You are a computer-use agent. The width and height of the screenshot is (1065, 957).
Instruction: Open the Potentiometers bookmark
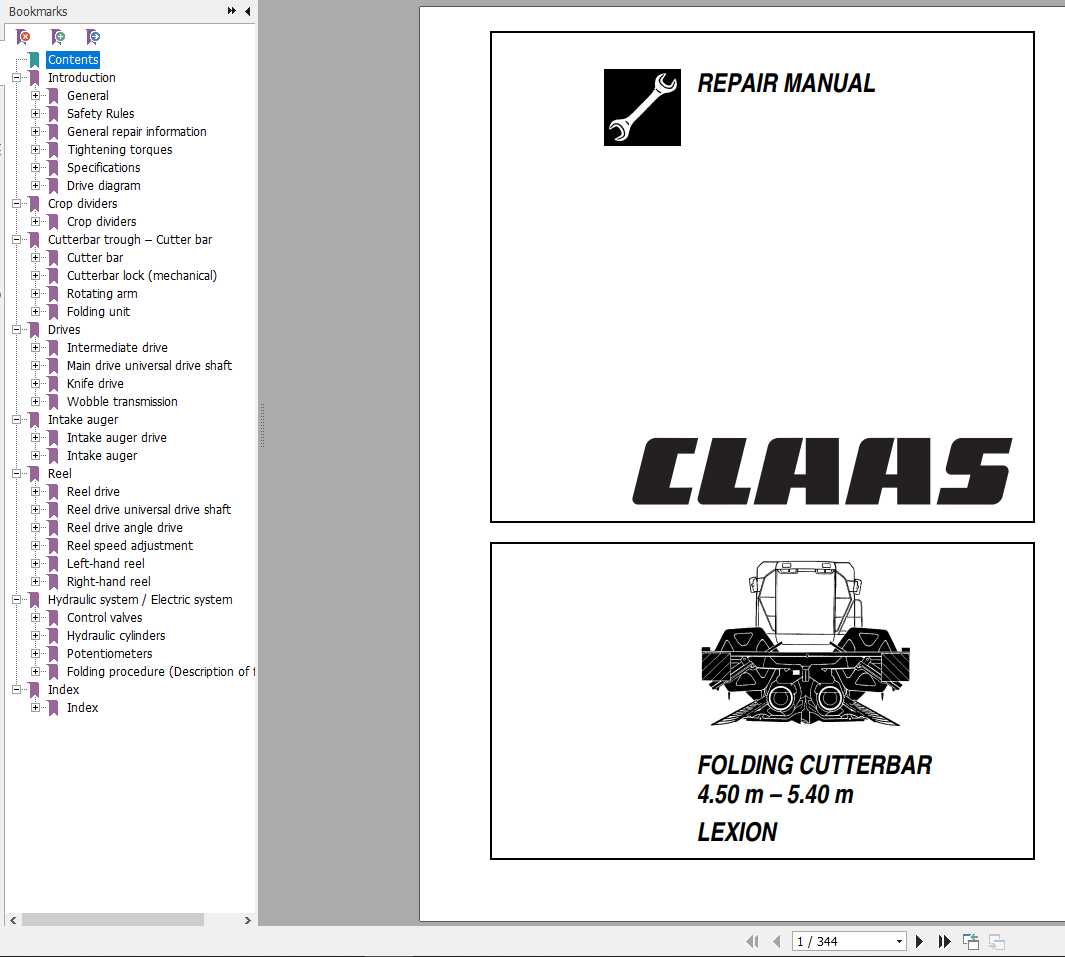109,653
